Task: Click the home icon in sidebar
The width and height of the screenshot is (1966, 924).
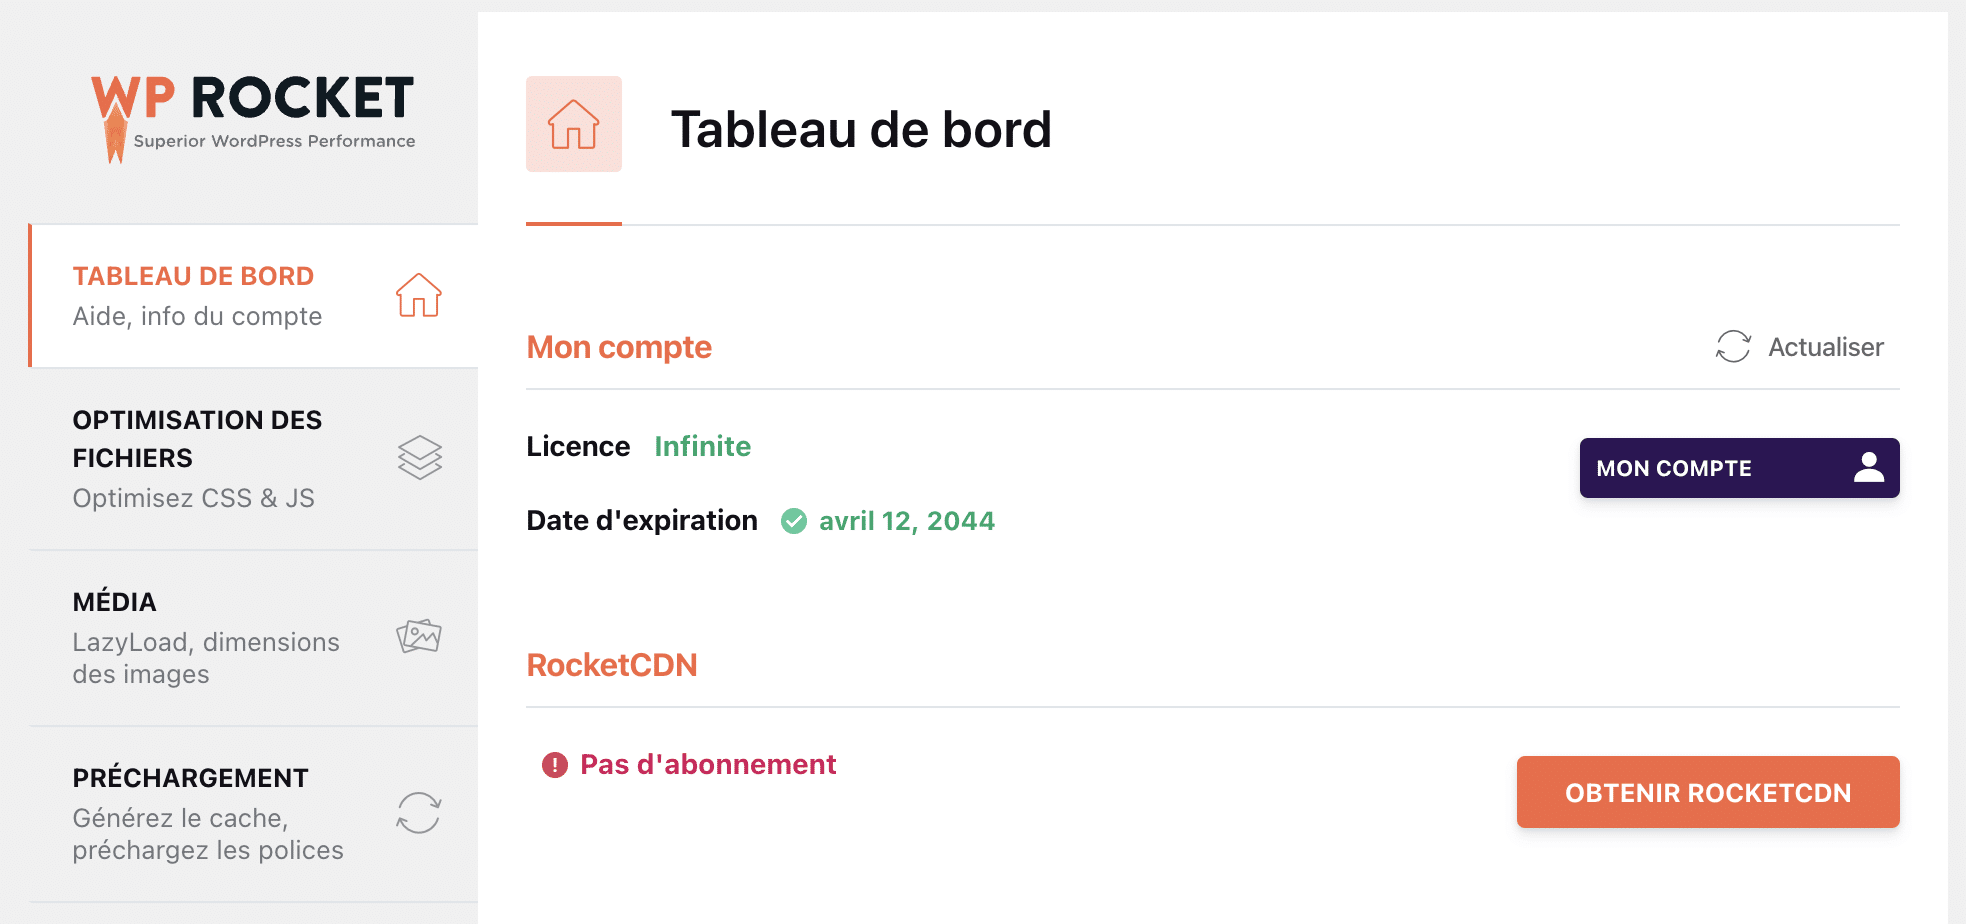Action: pyautogui.click(x=418, y=296)
